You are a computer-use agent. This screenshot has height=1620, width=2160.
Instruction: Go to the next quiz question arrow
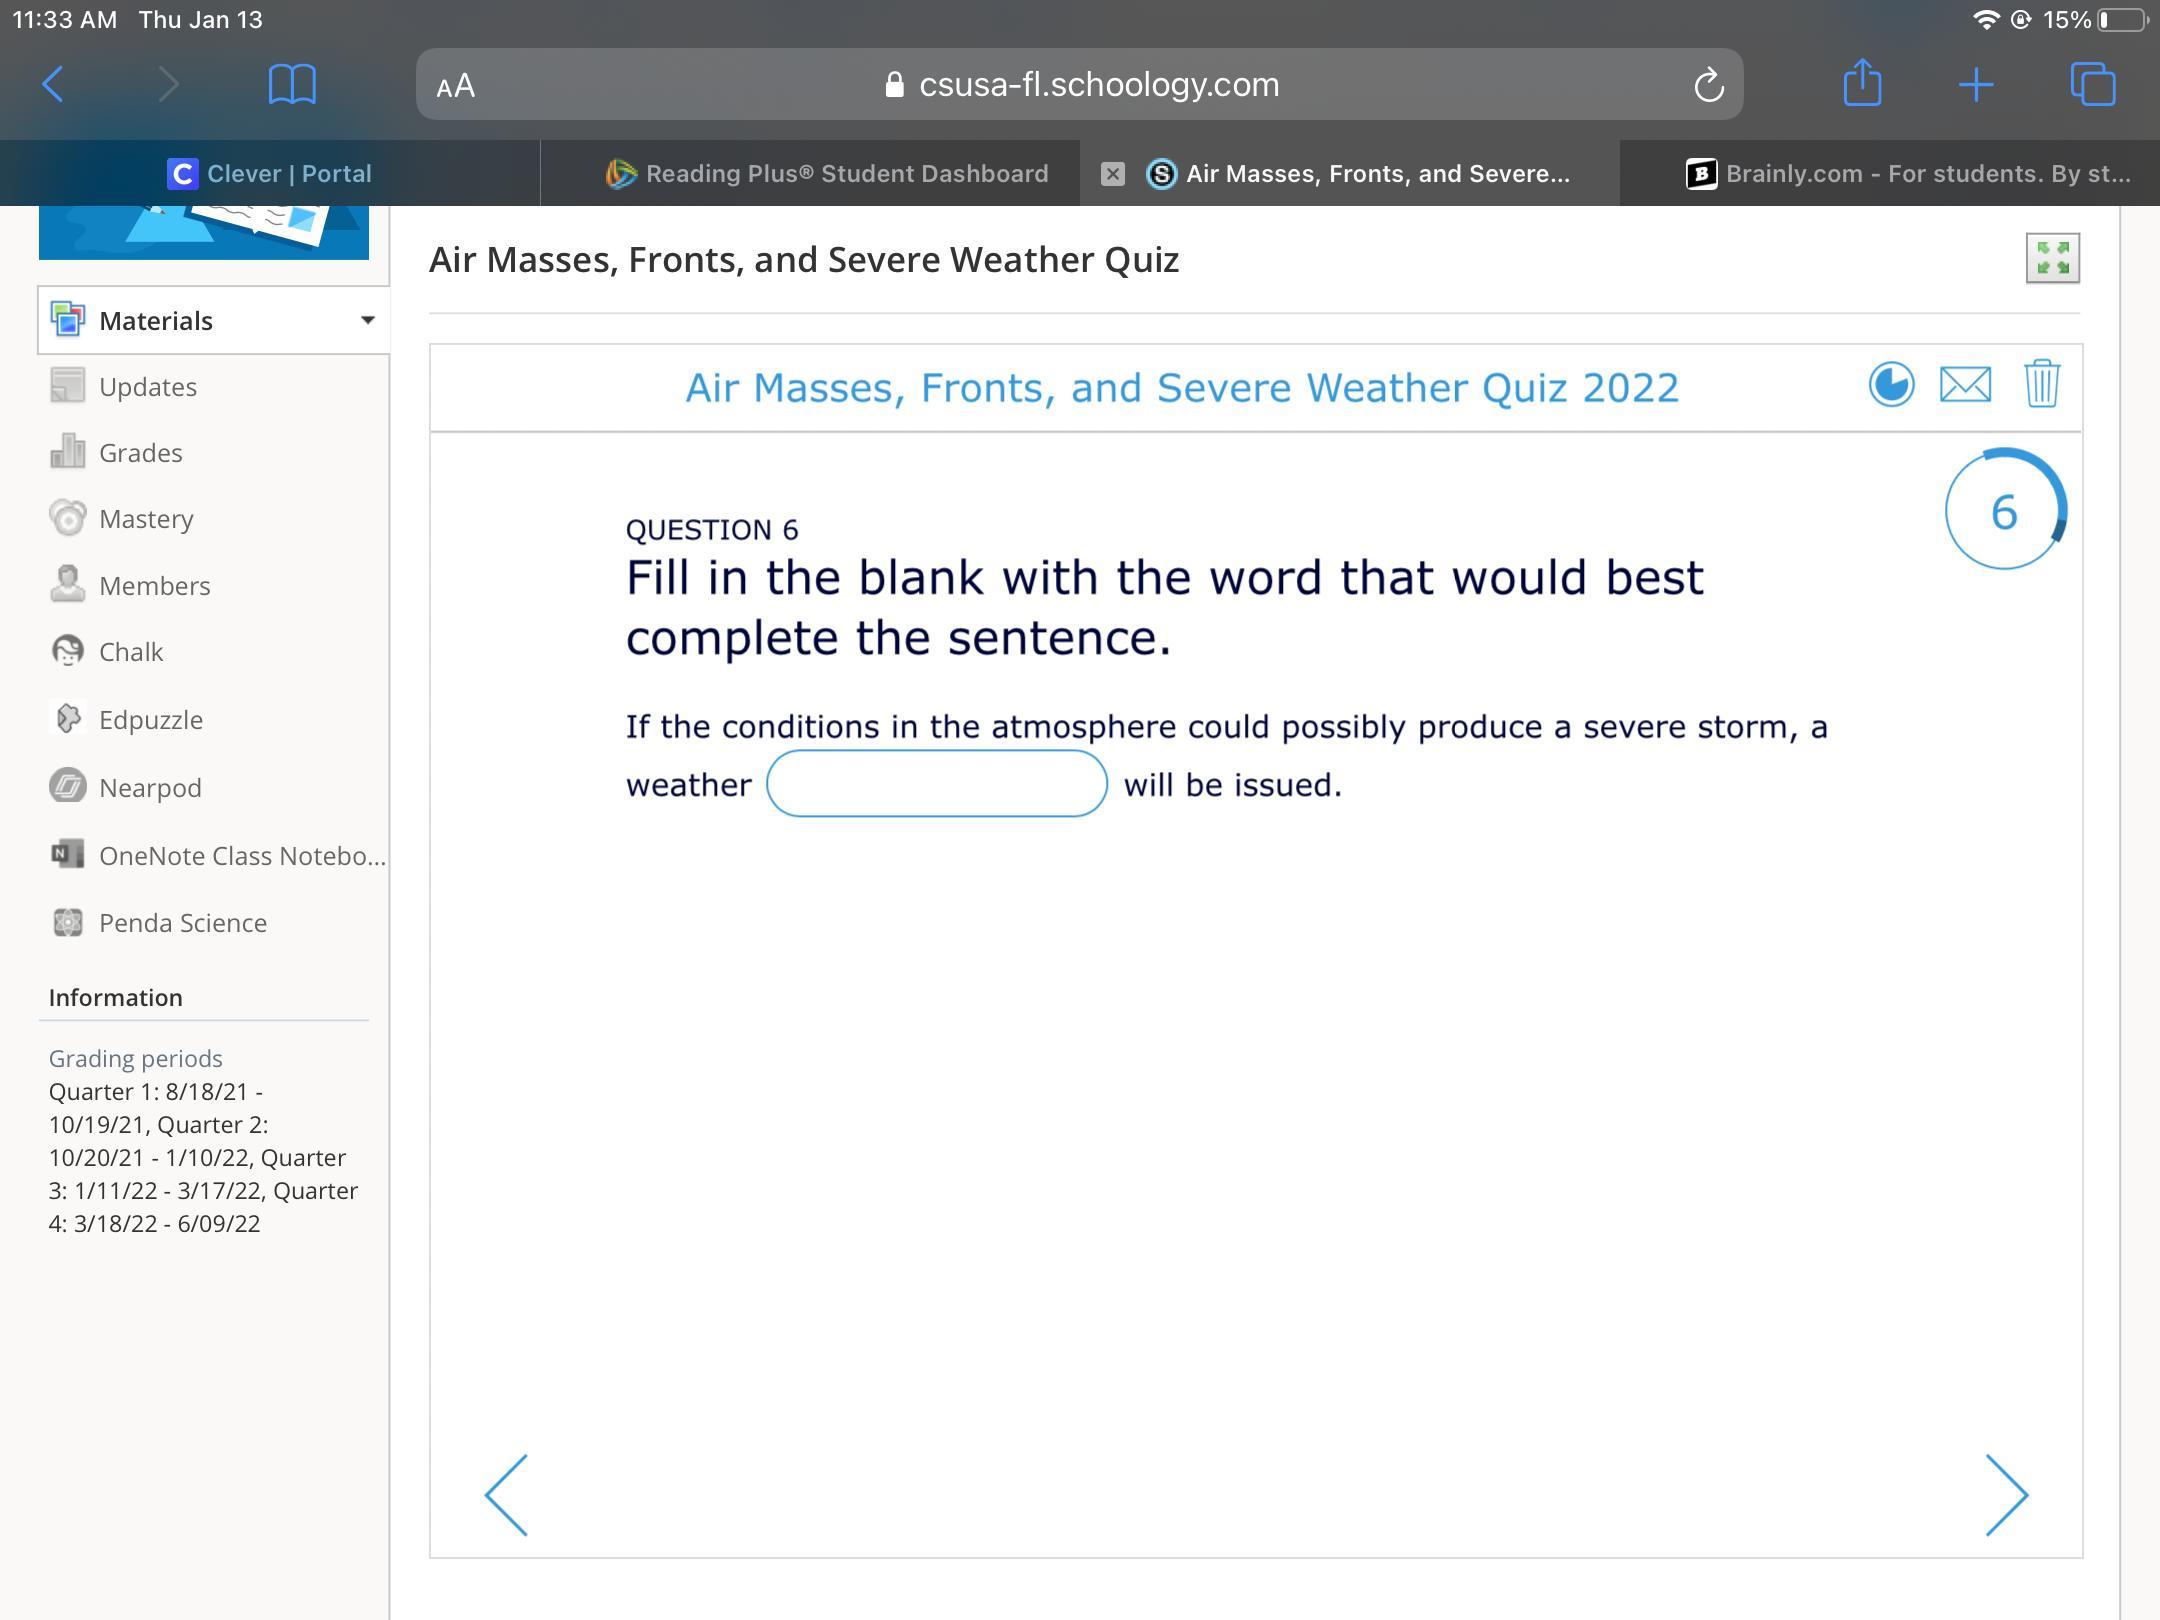click(2006, 1495)
